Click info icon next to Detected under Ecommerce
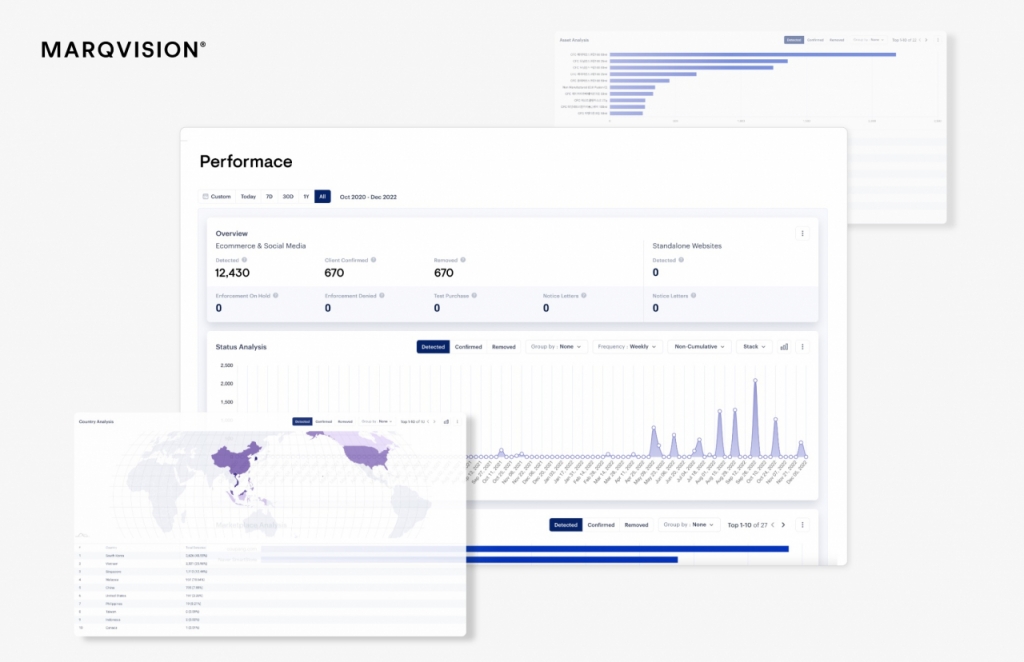 pyautogui.click(x=244, y=260)
